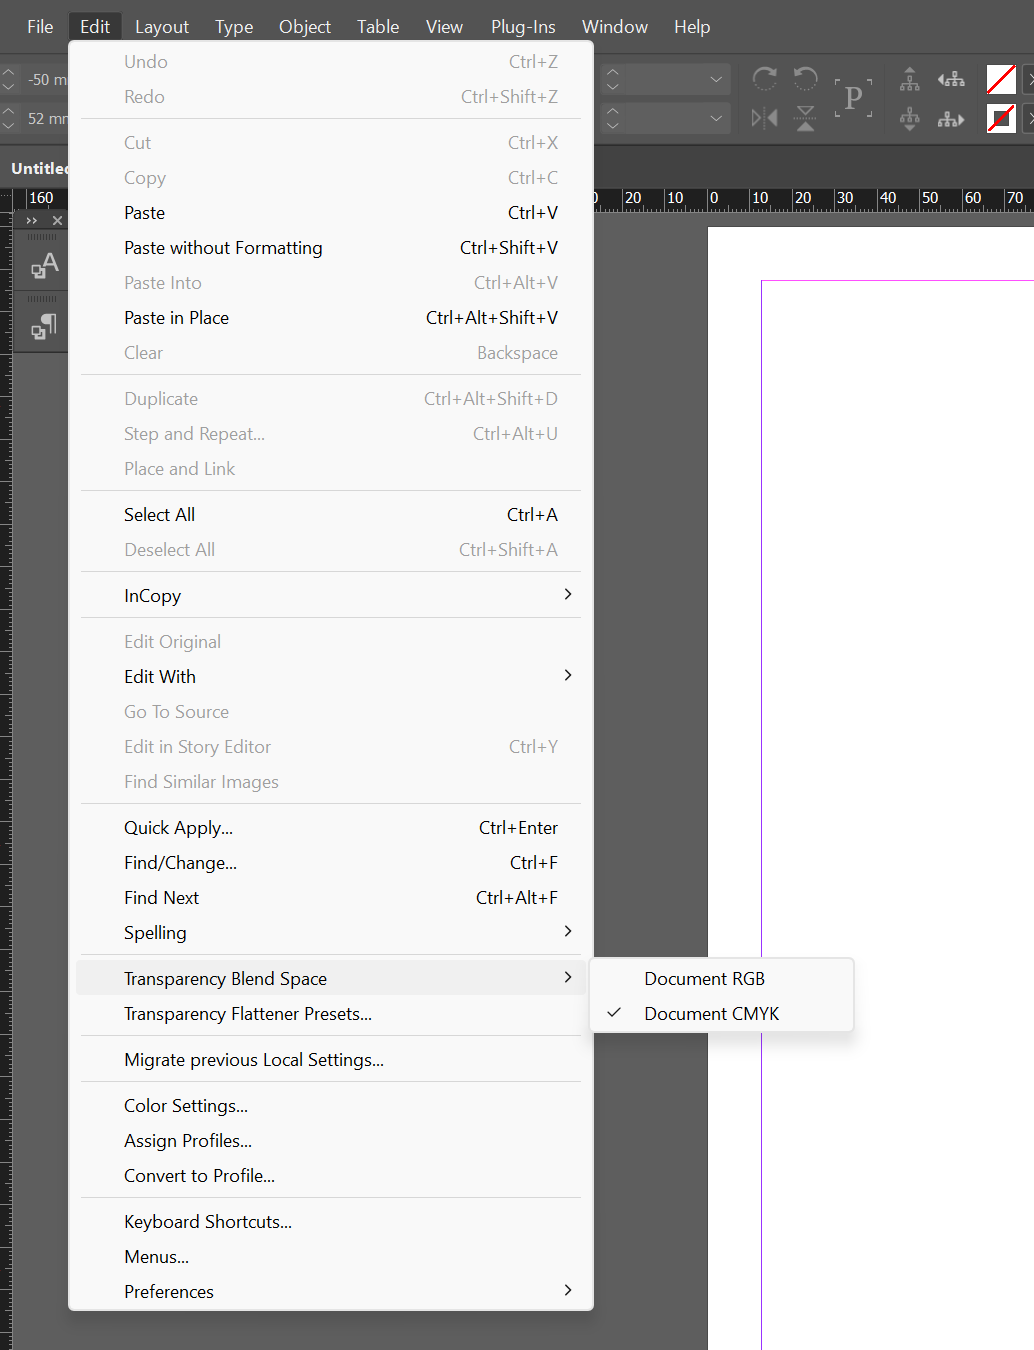Expand the Preferences submenu

568,1291
